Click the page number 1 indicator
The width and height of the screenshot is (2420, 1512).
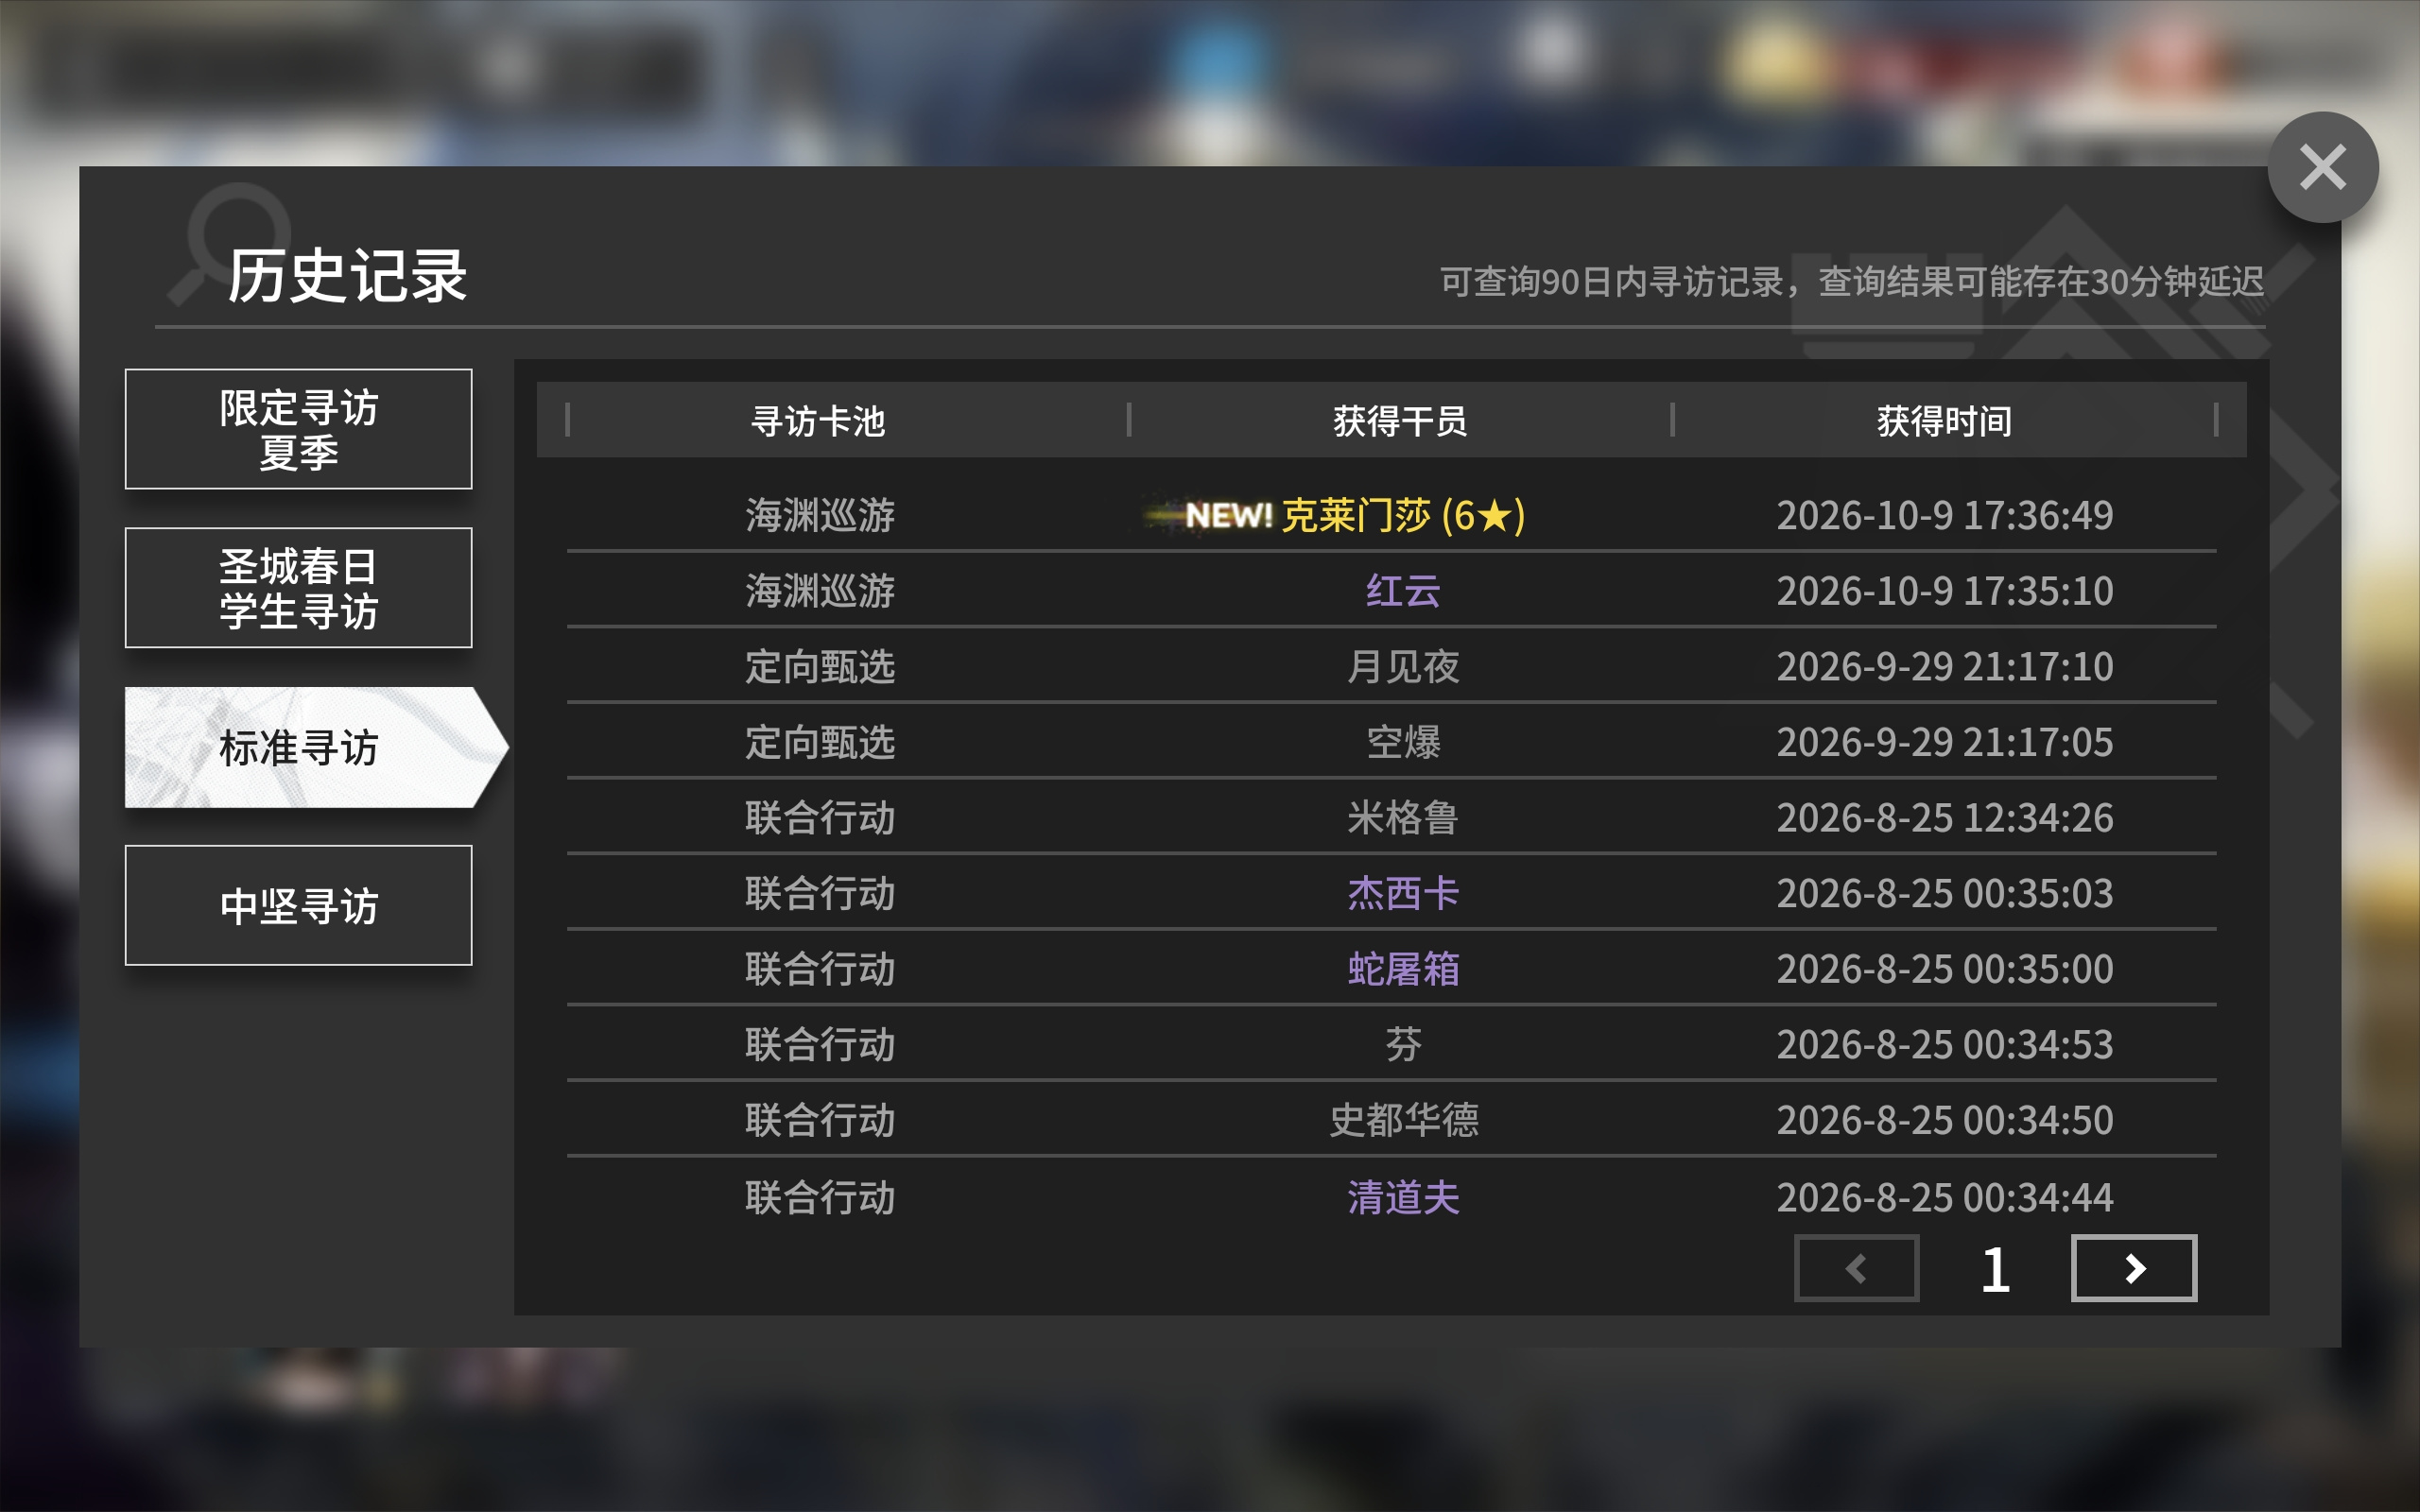[x=1995, y=1270]
